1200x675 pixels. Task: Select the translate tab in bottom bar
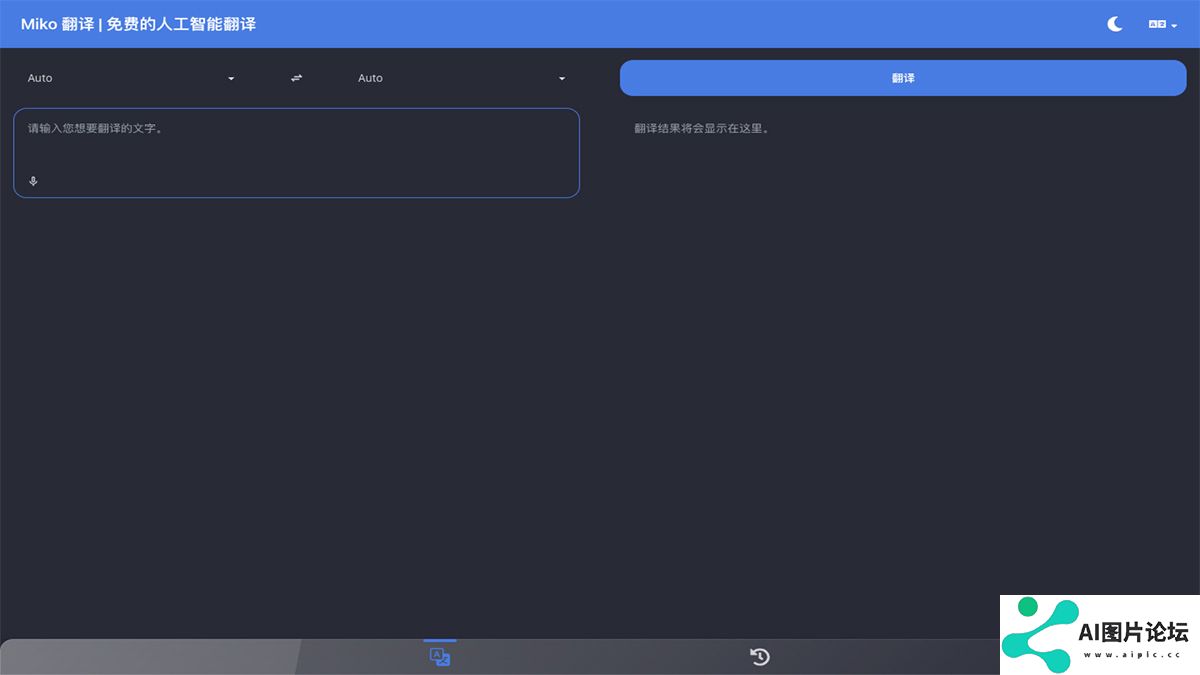click(x=440, y=657)
